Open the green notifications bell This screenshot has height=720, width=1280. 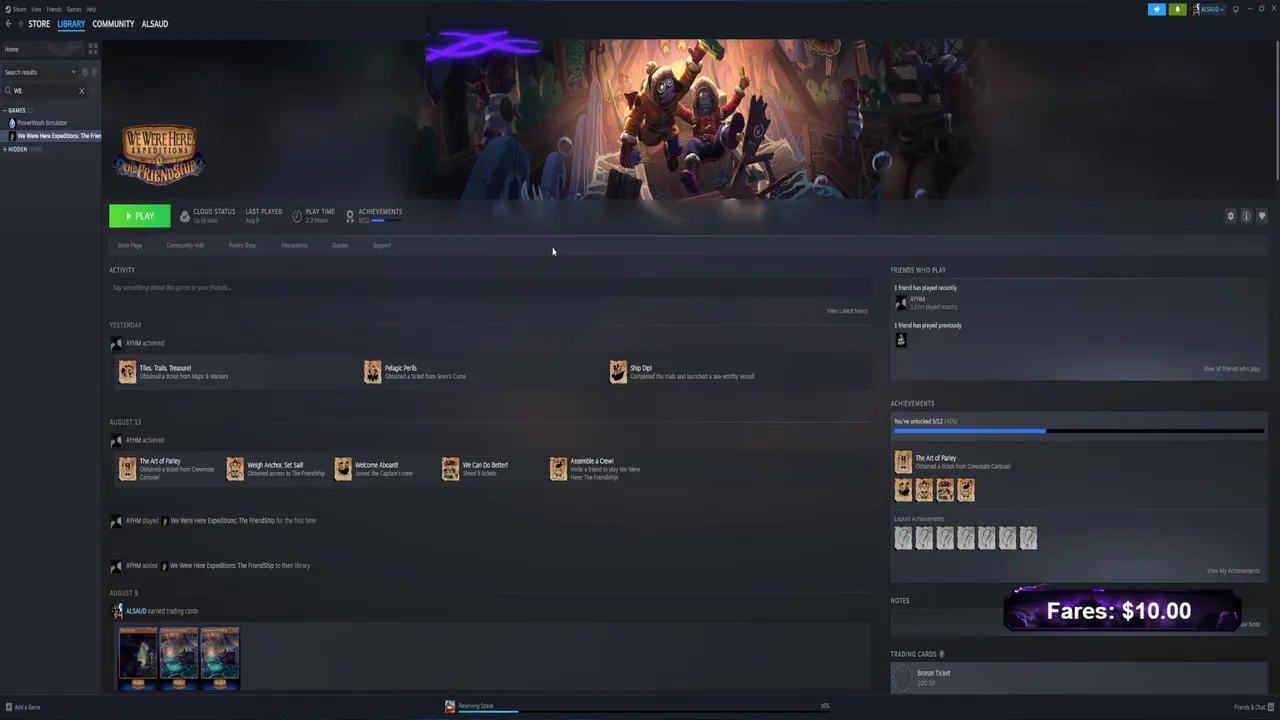(x=1178, y=9)
